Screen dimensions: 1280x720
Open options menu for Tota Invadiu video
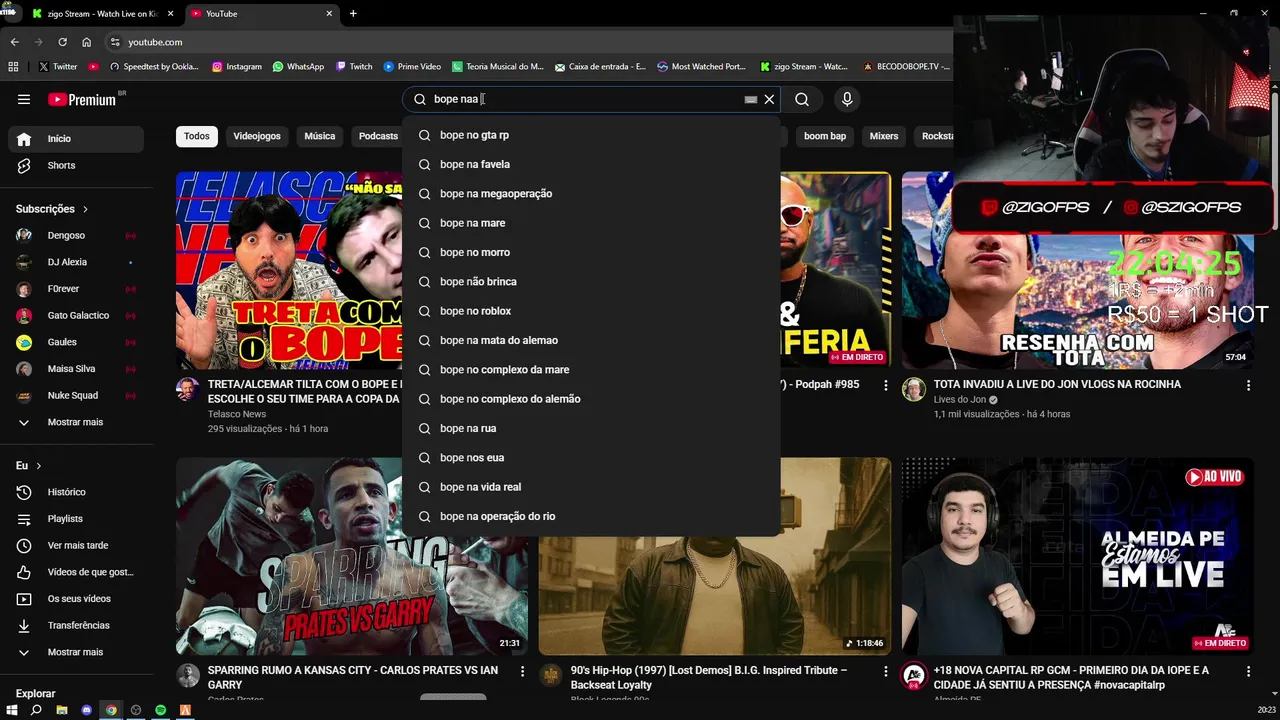1248,385
